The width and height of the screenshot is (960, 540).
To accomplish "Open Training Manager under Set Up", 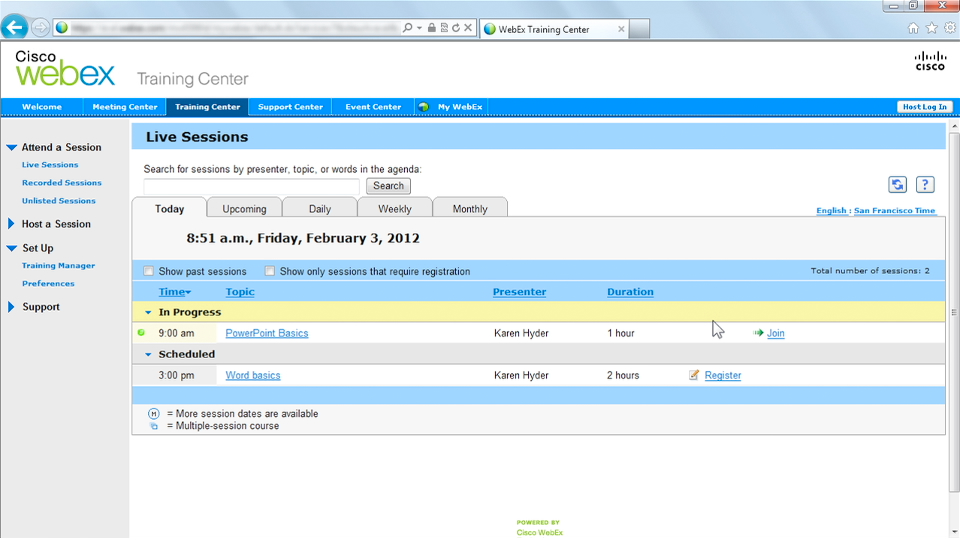I will [59, 265].
